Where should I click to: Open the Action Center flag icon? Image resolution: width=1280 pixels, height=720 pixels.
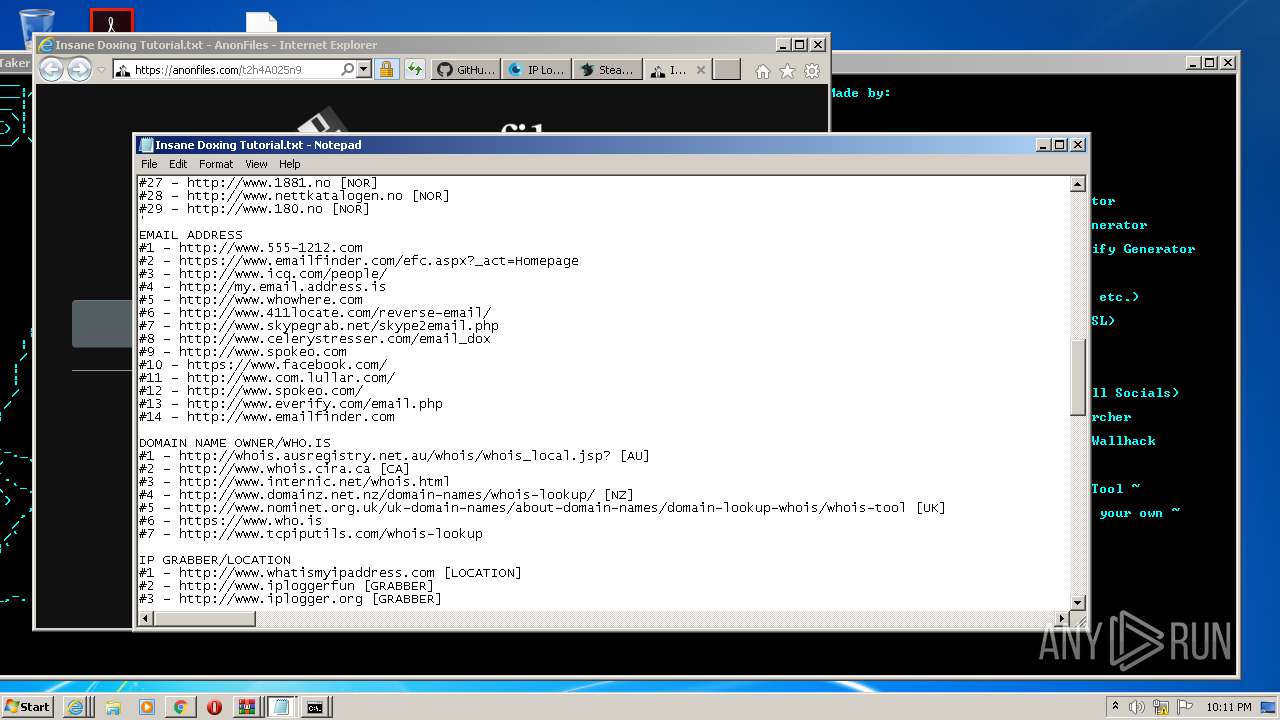1184,707
